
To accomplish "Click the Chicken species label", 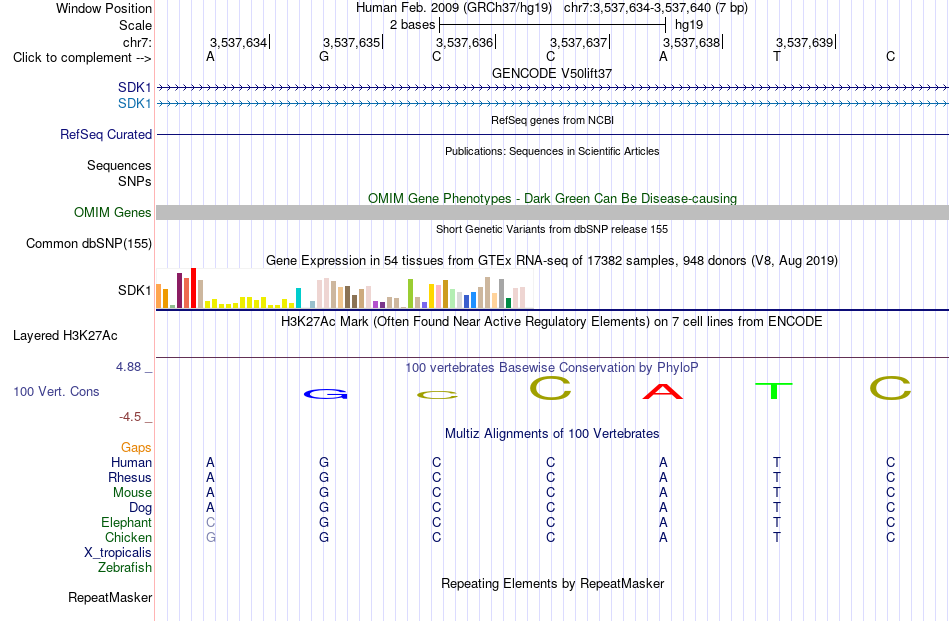I will pyautogui.click(x=128, y=538).
